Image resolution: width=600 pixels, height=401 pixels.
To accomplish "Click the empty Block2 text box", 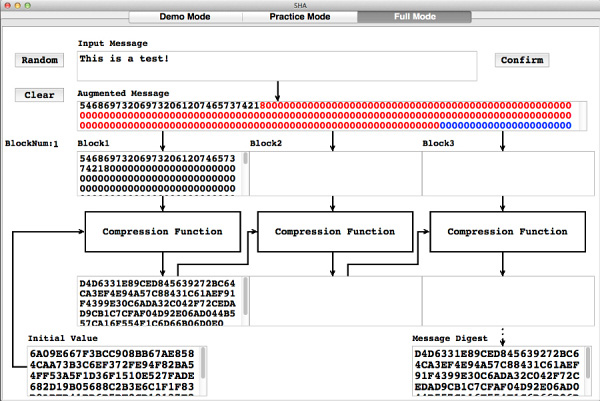I will tap(331, 173).
